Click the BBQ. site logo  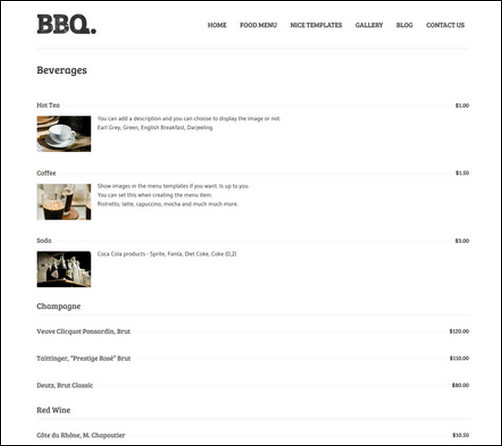pyautogui.click(x=66, y=24)
